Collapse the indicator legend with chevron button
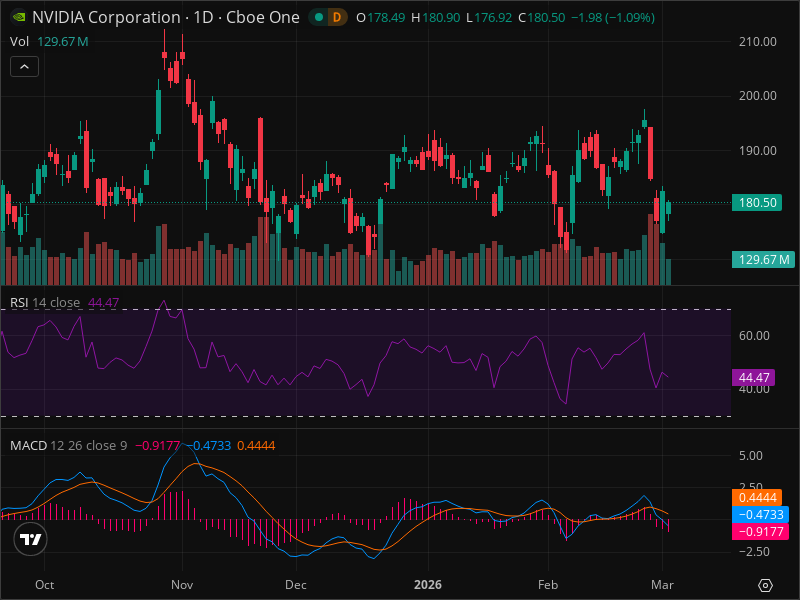This screenshot has width=800, height=600. [24, 67]
